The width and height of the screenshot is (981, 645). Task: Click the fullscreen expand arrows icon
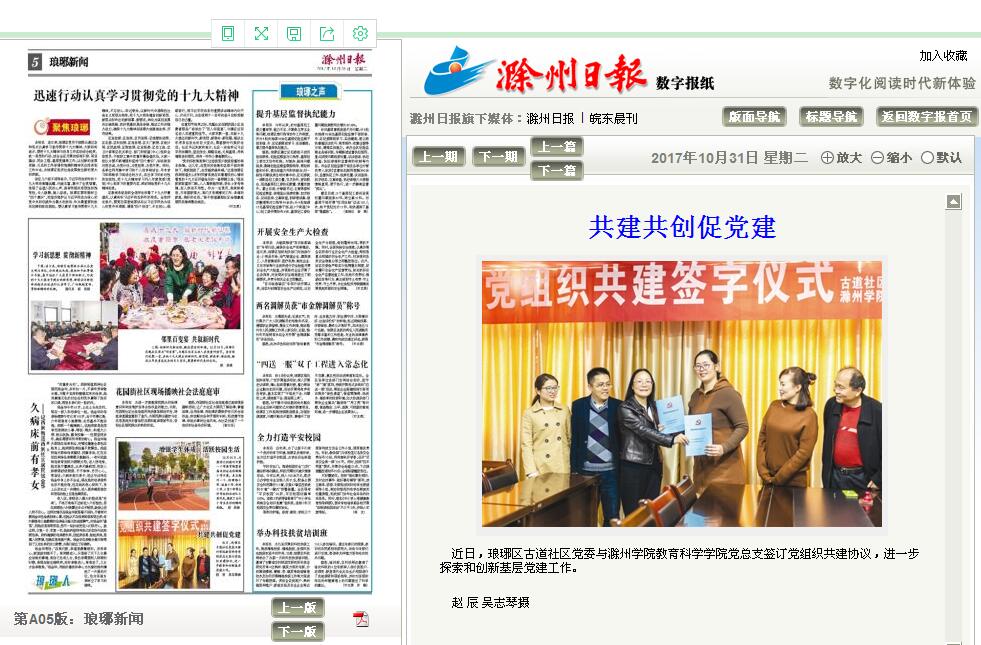tap(261, 33)
